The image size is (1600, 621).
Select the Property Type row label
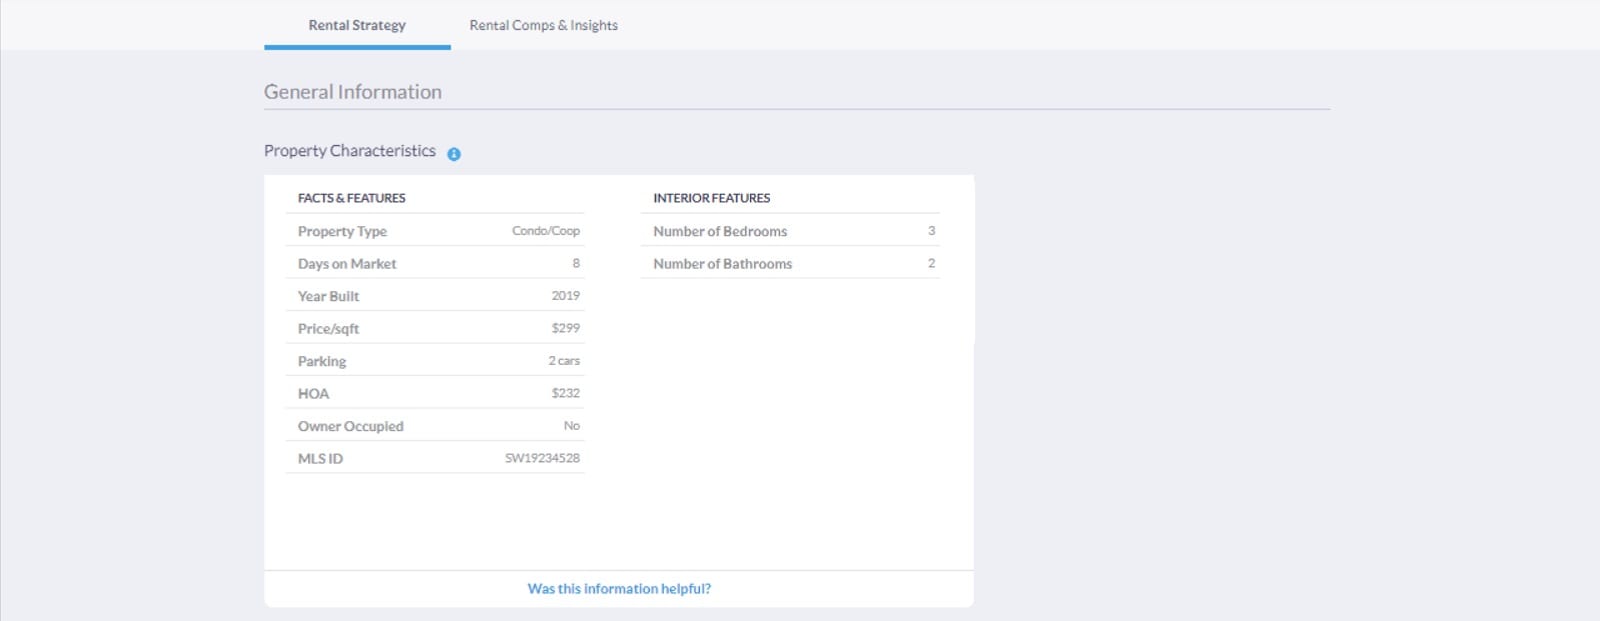coord(342,231)
